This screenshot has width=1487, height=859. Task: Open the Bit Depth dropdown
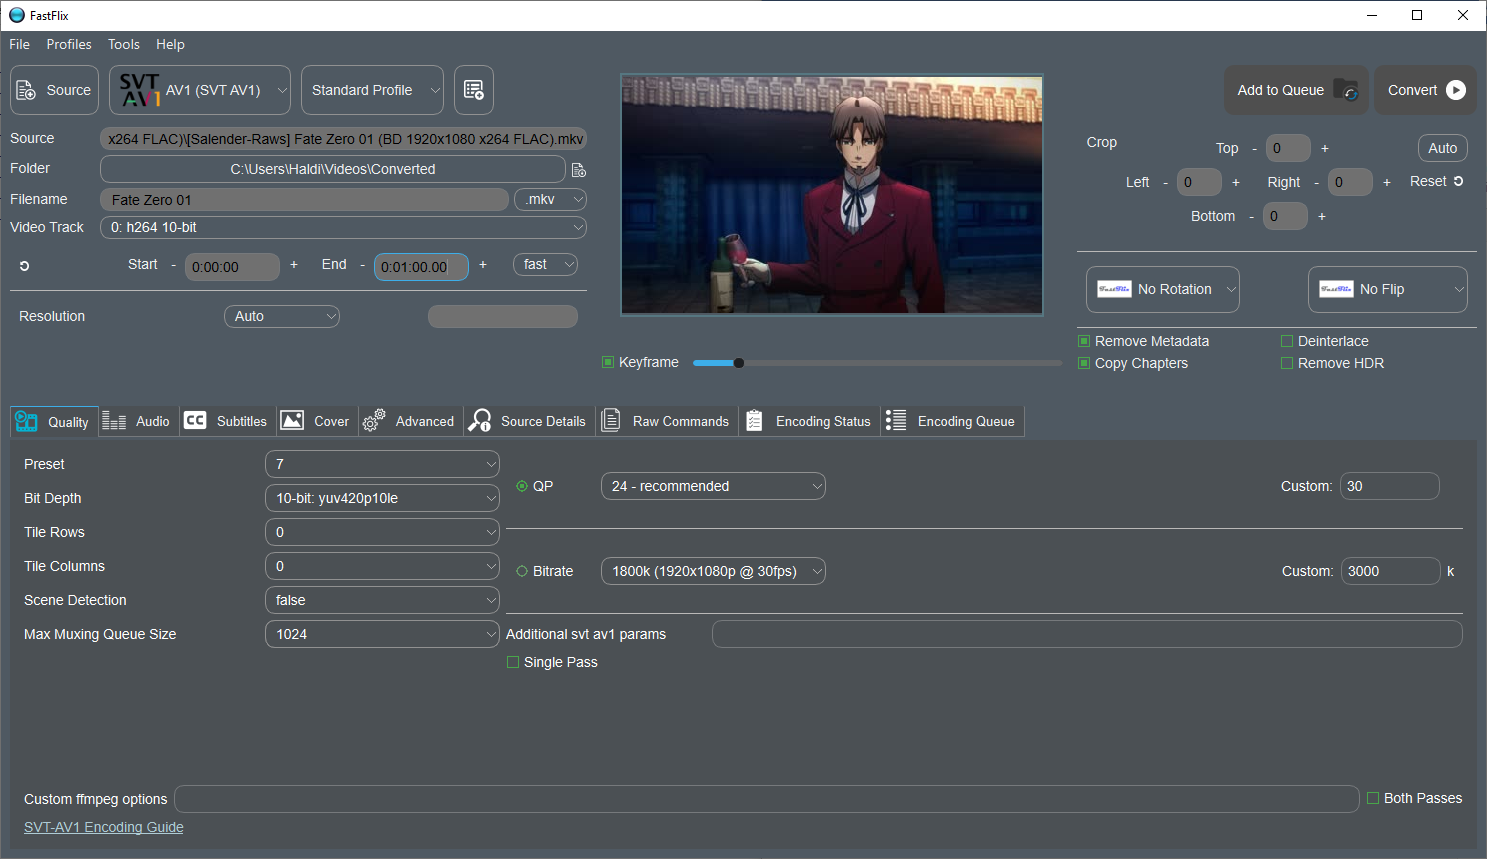pos(382,498)
